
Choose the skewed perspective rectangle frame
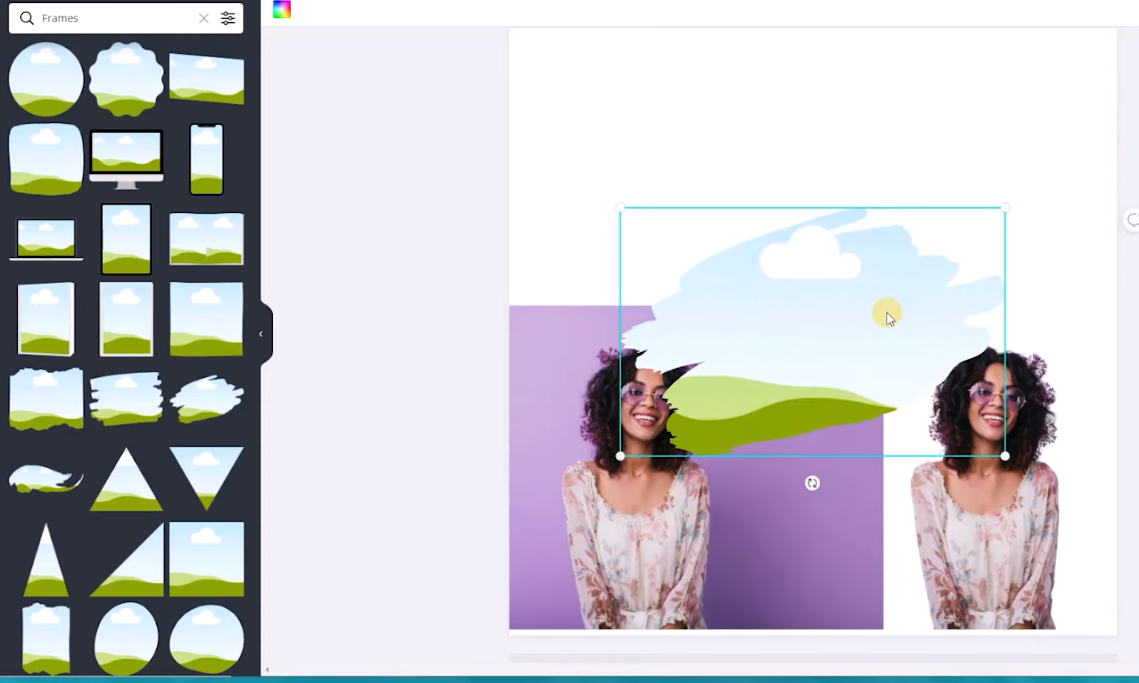(x=206, y=78)
